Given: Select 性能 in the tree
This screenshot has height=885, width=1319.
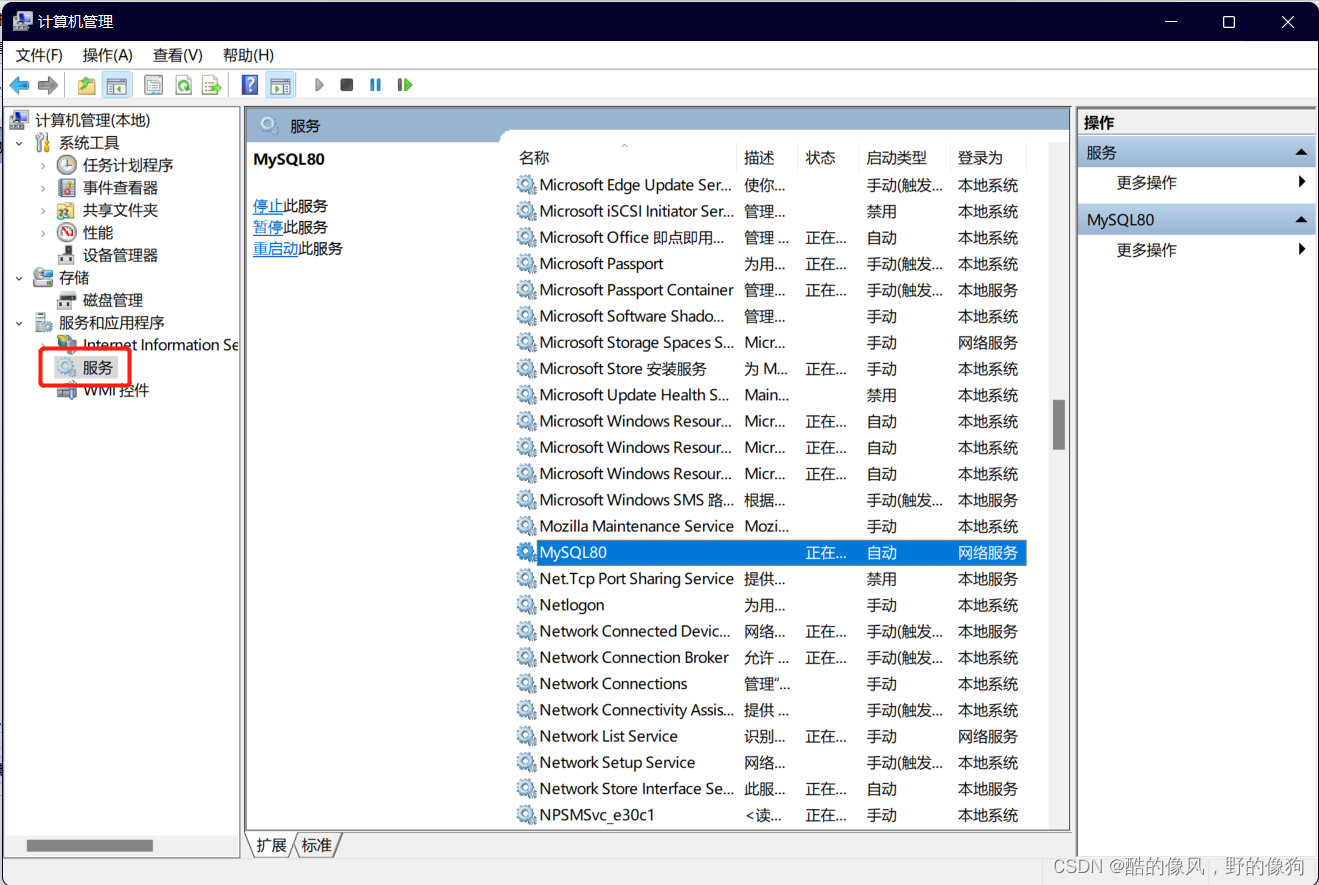Looking at the screenshot, I should tap(98, 233).
